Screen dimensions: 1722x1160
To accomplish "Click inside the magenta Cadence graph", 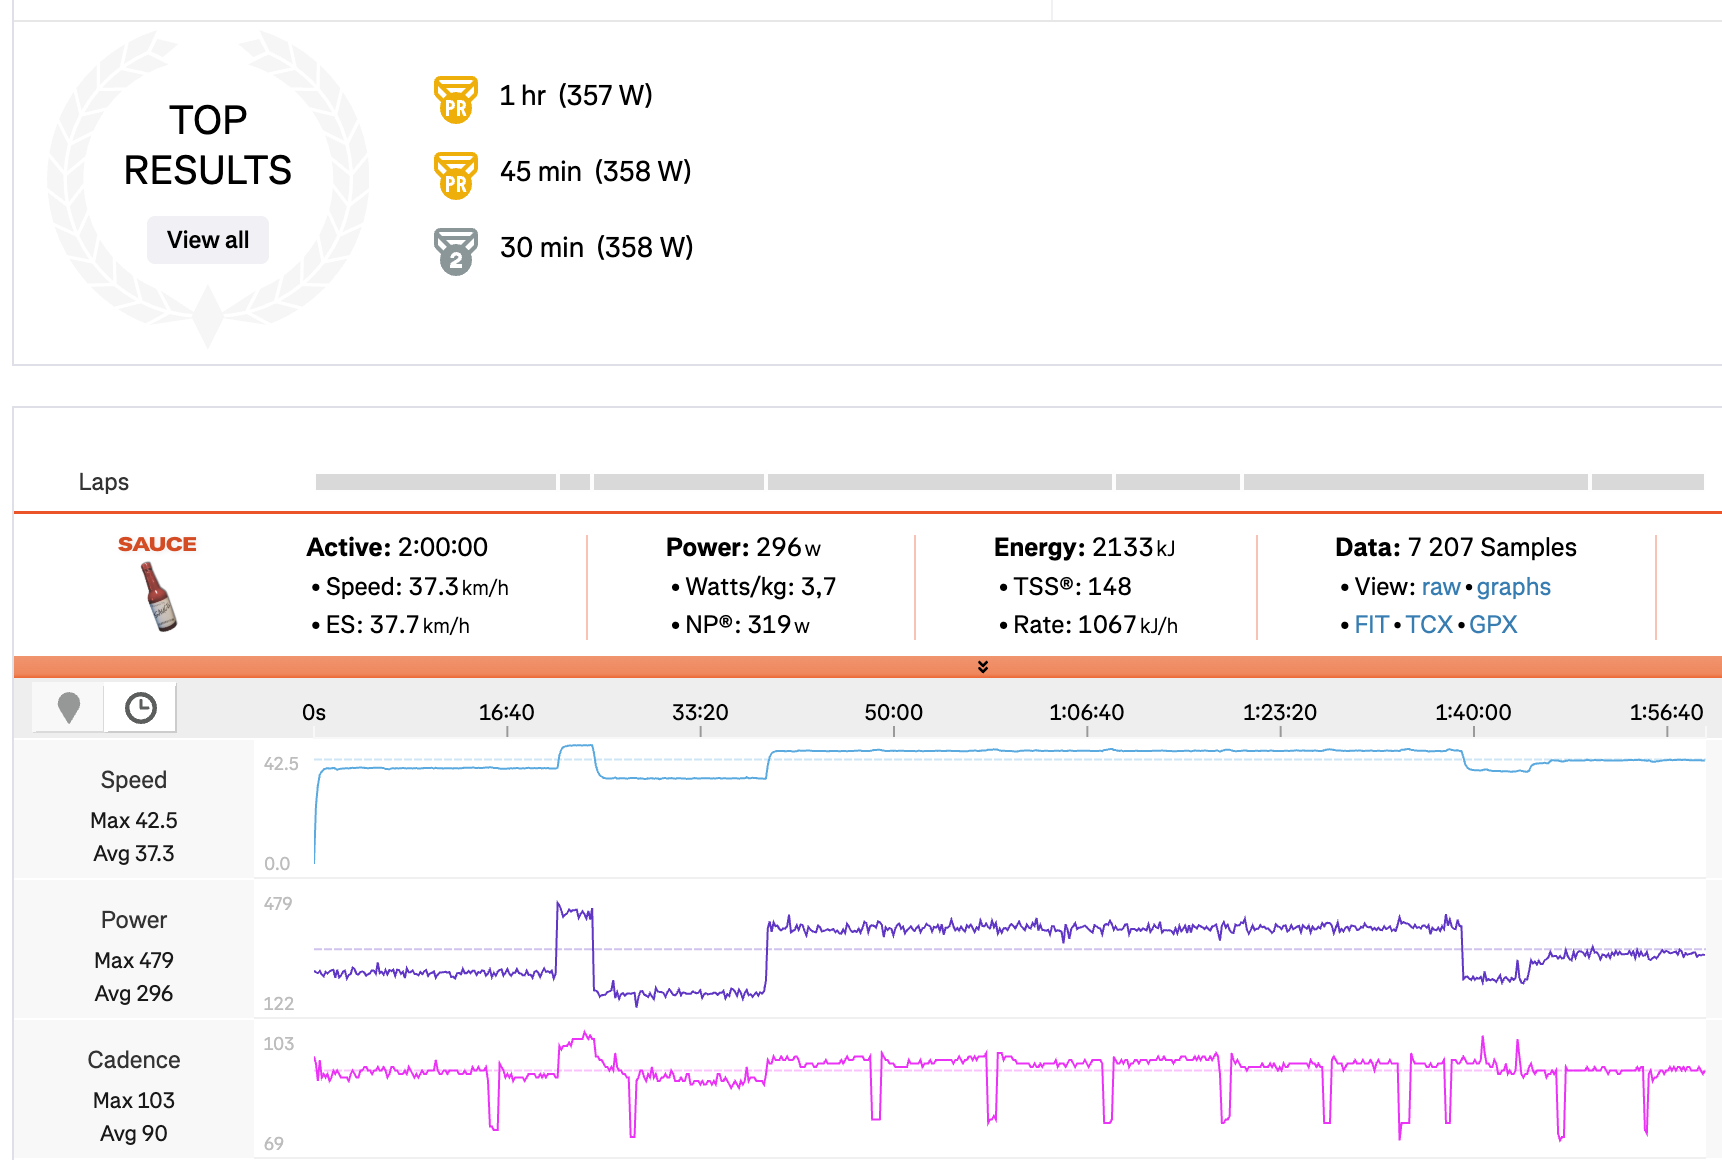I will pyautogui.click(x=1010, y=1088).
